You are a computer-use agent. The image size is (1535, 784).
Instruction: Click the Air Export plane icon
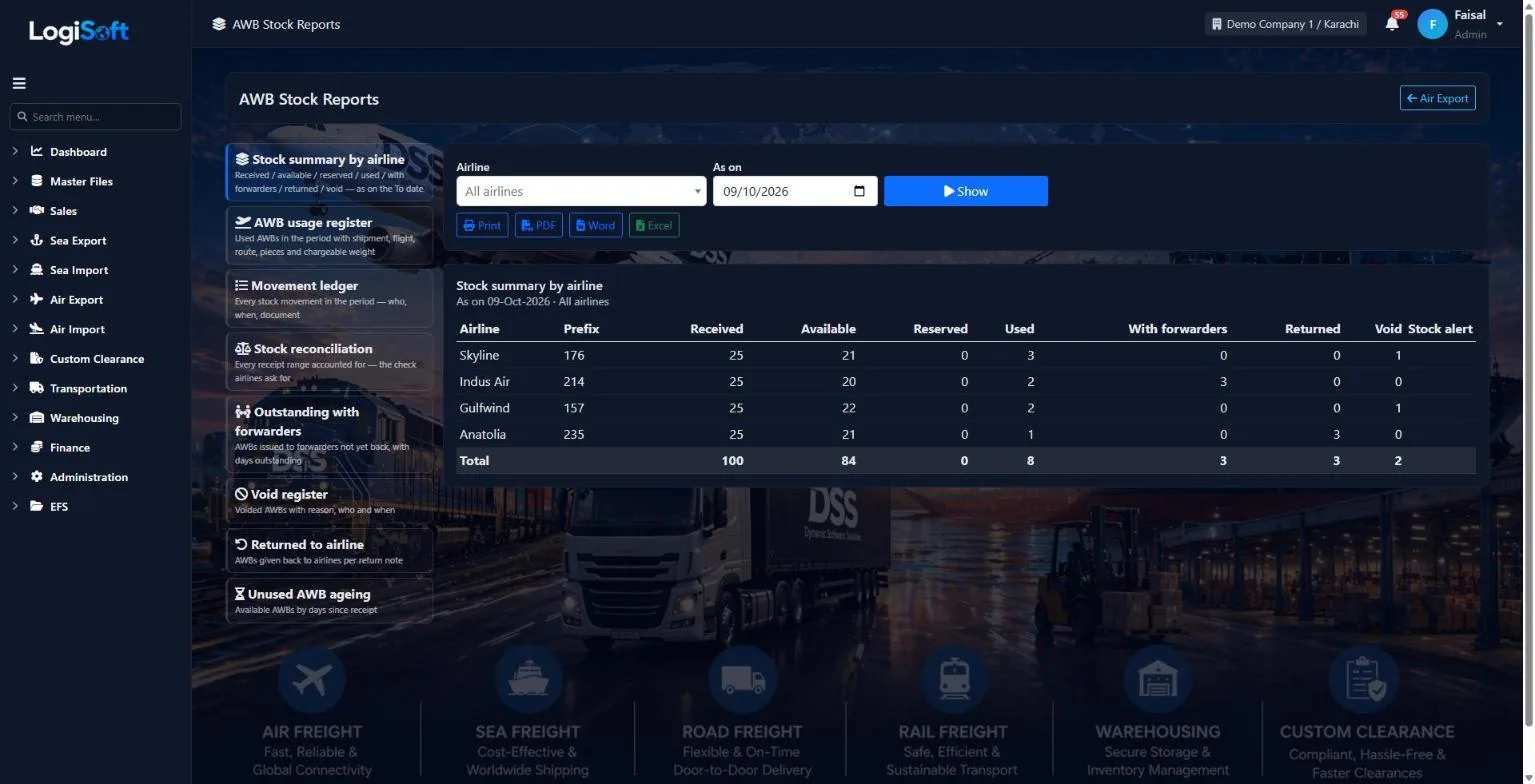click(x=37, y=299)
